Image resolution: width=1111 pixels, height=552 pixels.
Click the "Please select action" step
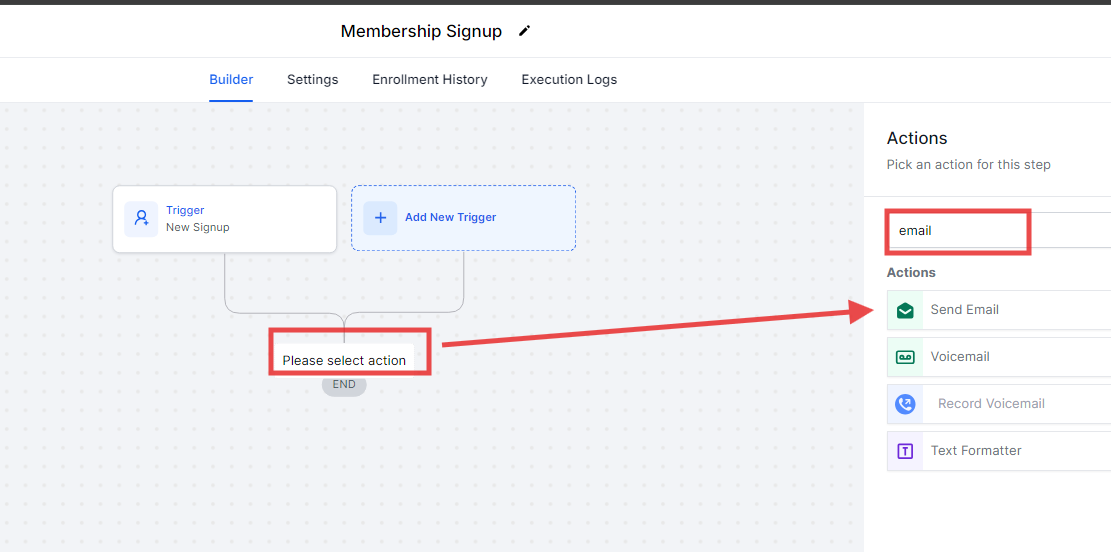point(344,360)
